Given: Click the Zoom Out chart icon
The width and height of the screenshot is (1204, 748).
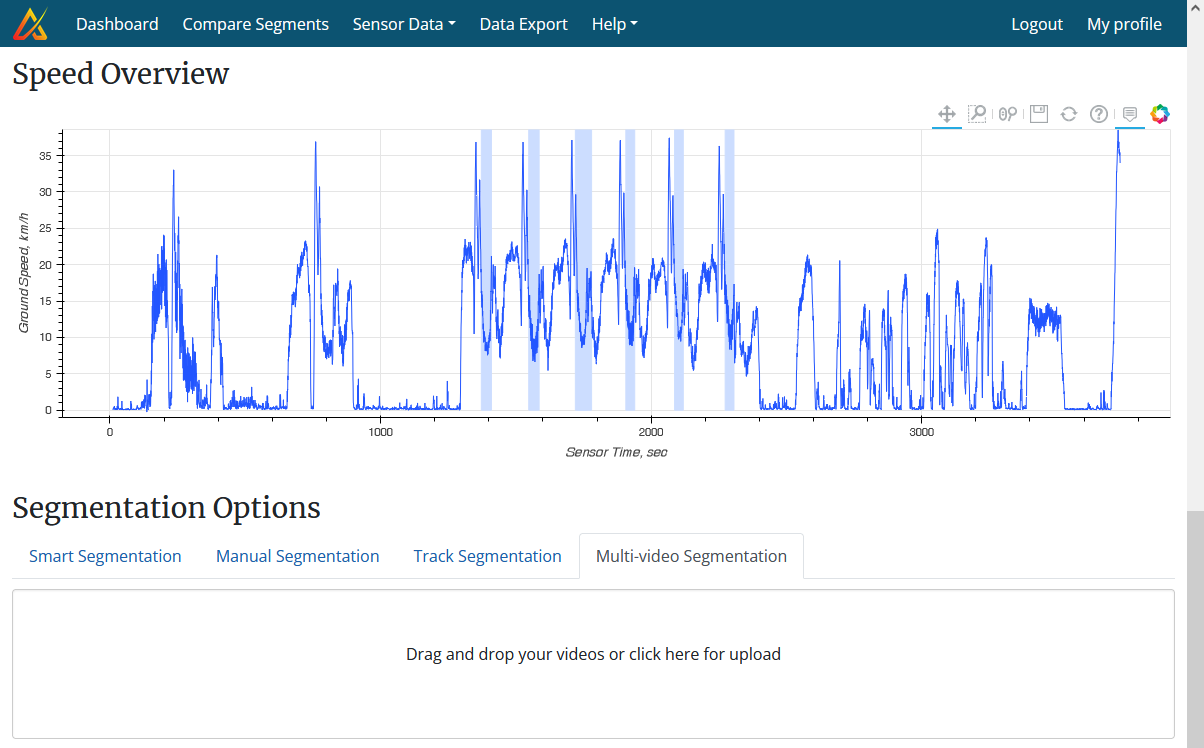Looking at the screenshot, I should tap(1012, 113).
